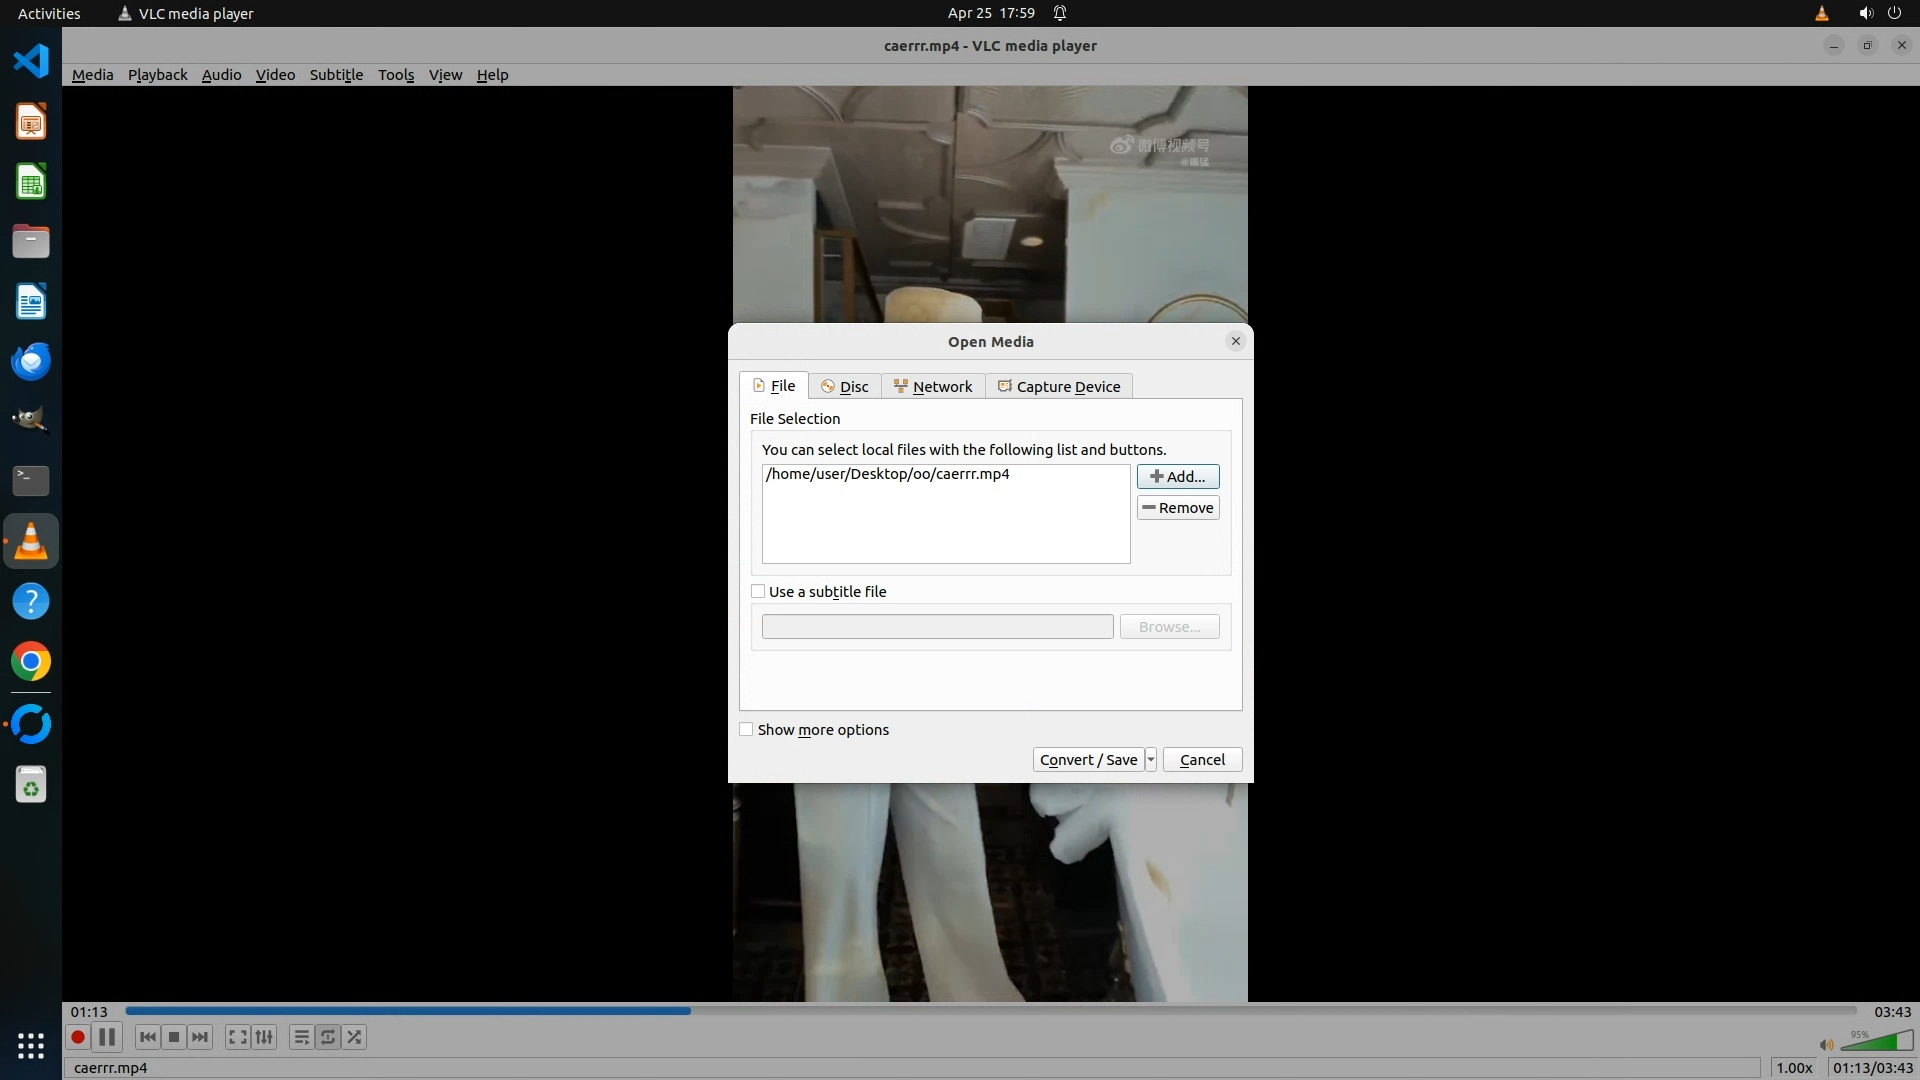
Task: Open extended settings equalizer icon
Action: [264, 1037]
